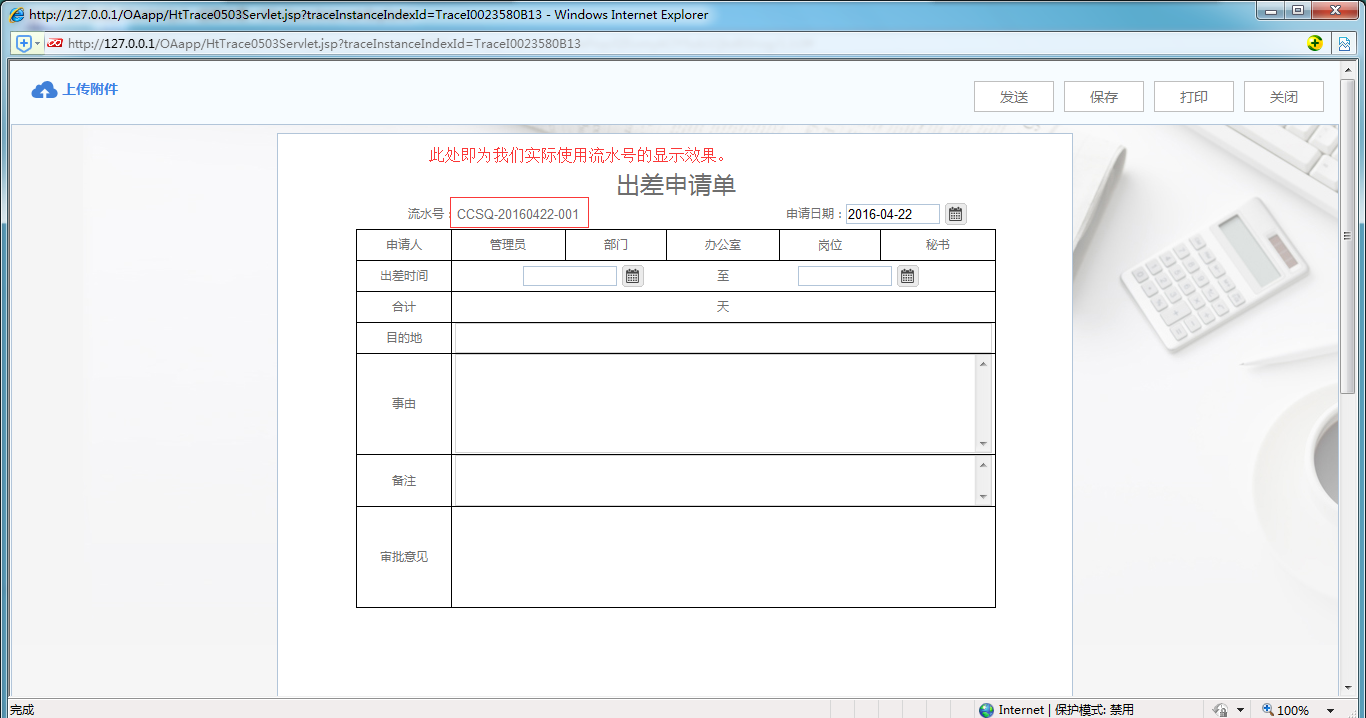This screenshot has width=1366, height=718.
Task: Click the green icon at address bar right
Action: (x=1315, y=43)
